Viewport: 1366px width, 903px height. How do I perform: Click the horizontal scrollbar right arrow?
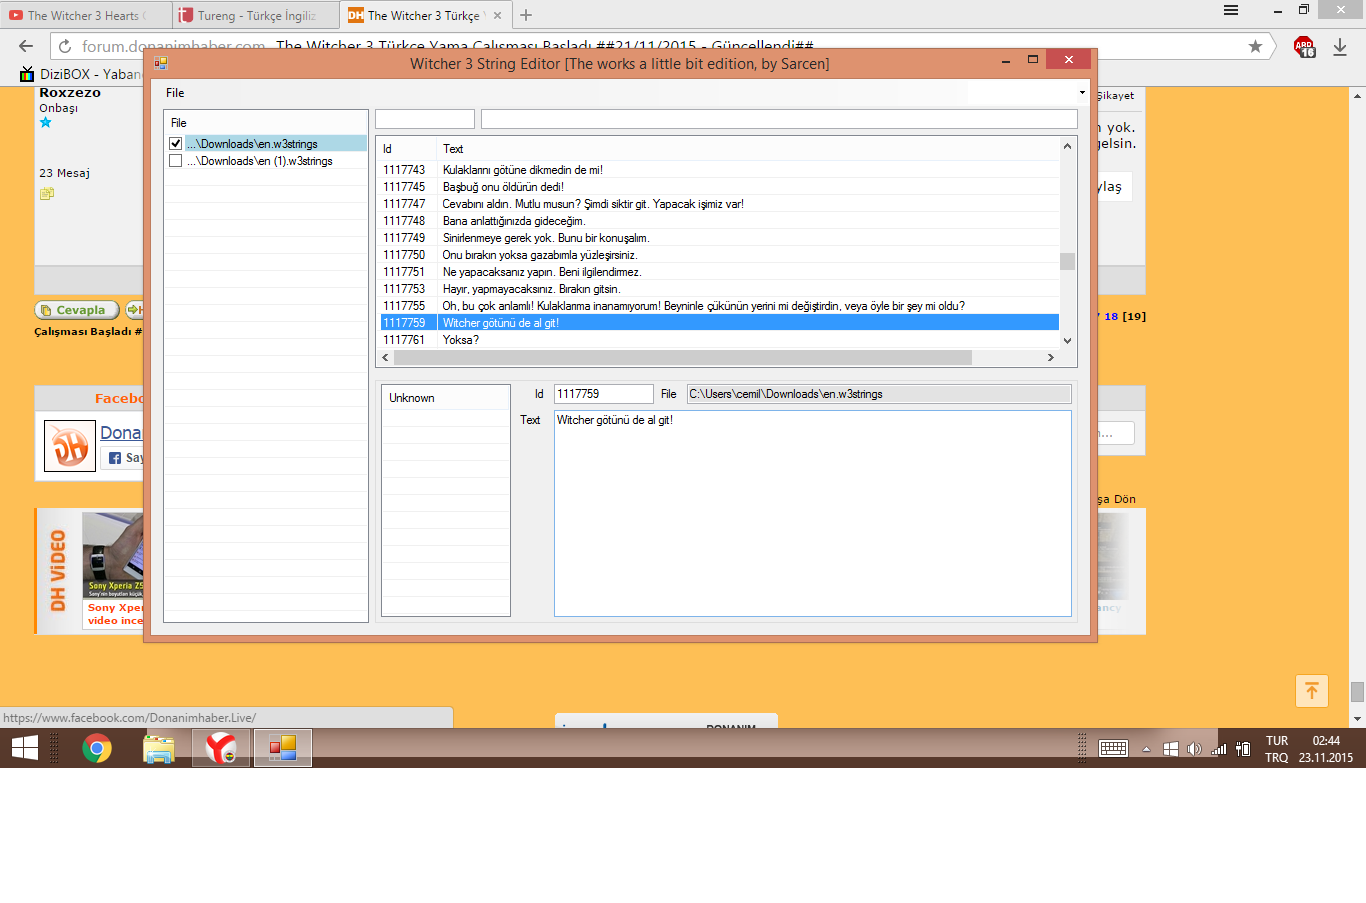click(1050, 357)
